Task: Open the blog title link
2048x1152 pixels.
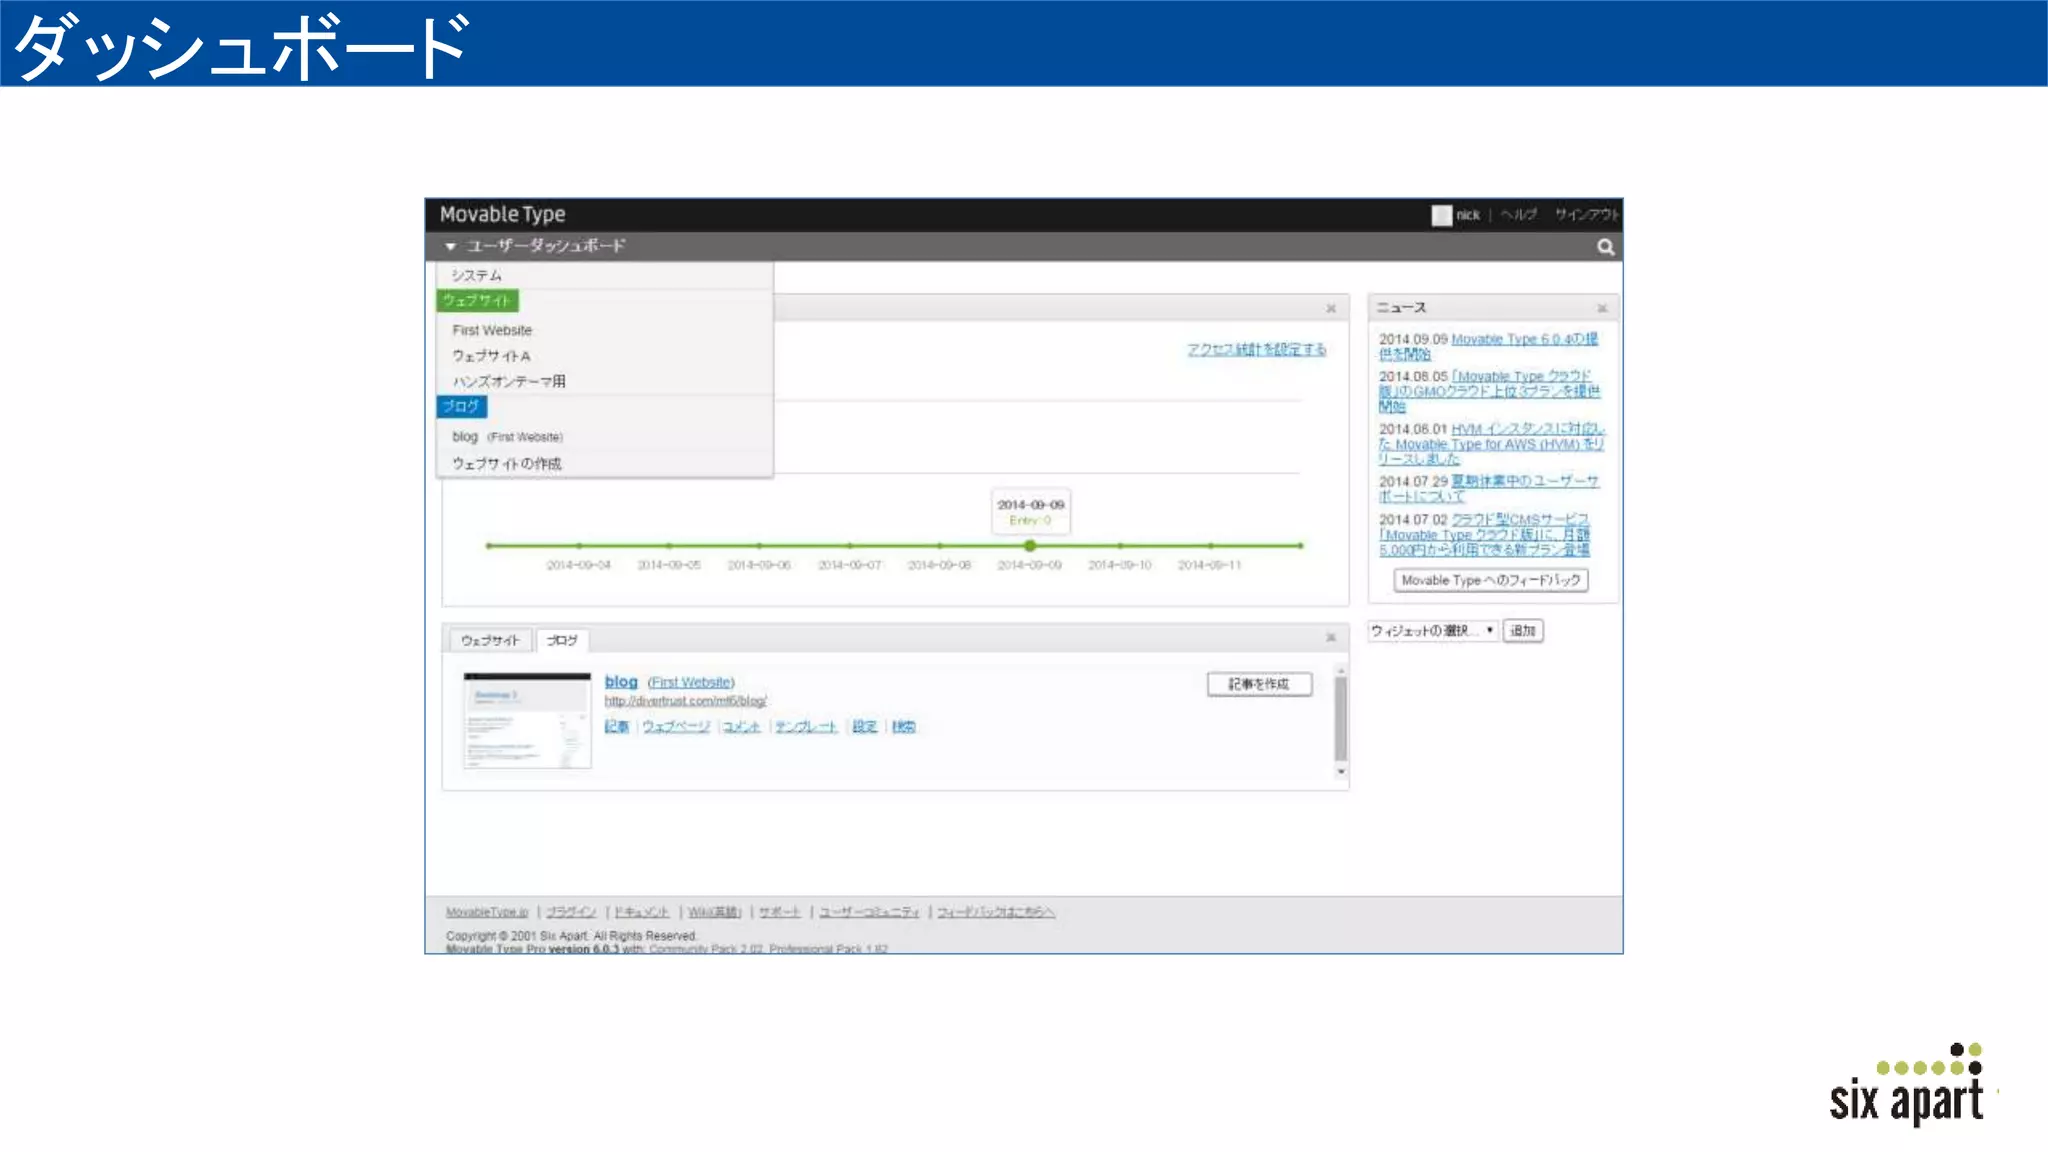Action: tap(620, 682)
